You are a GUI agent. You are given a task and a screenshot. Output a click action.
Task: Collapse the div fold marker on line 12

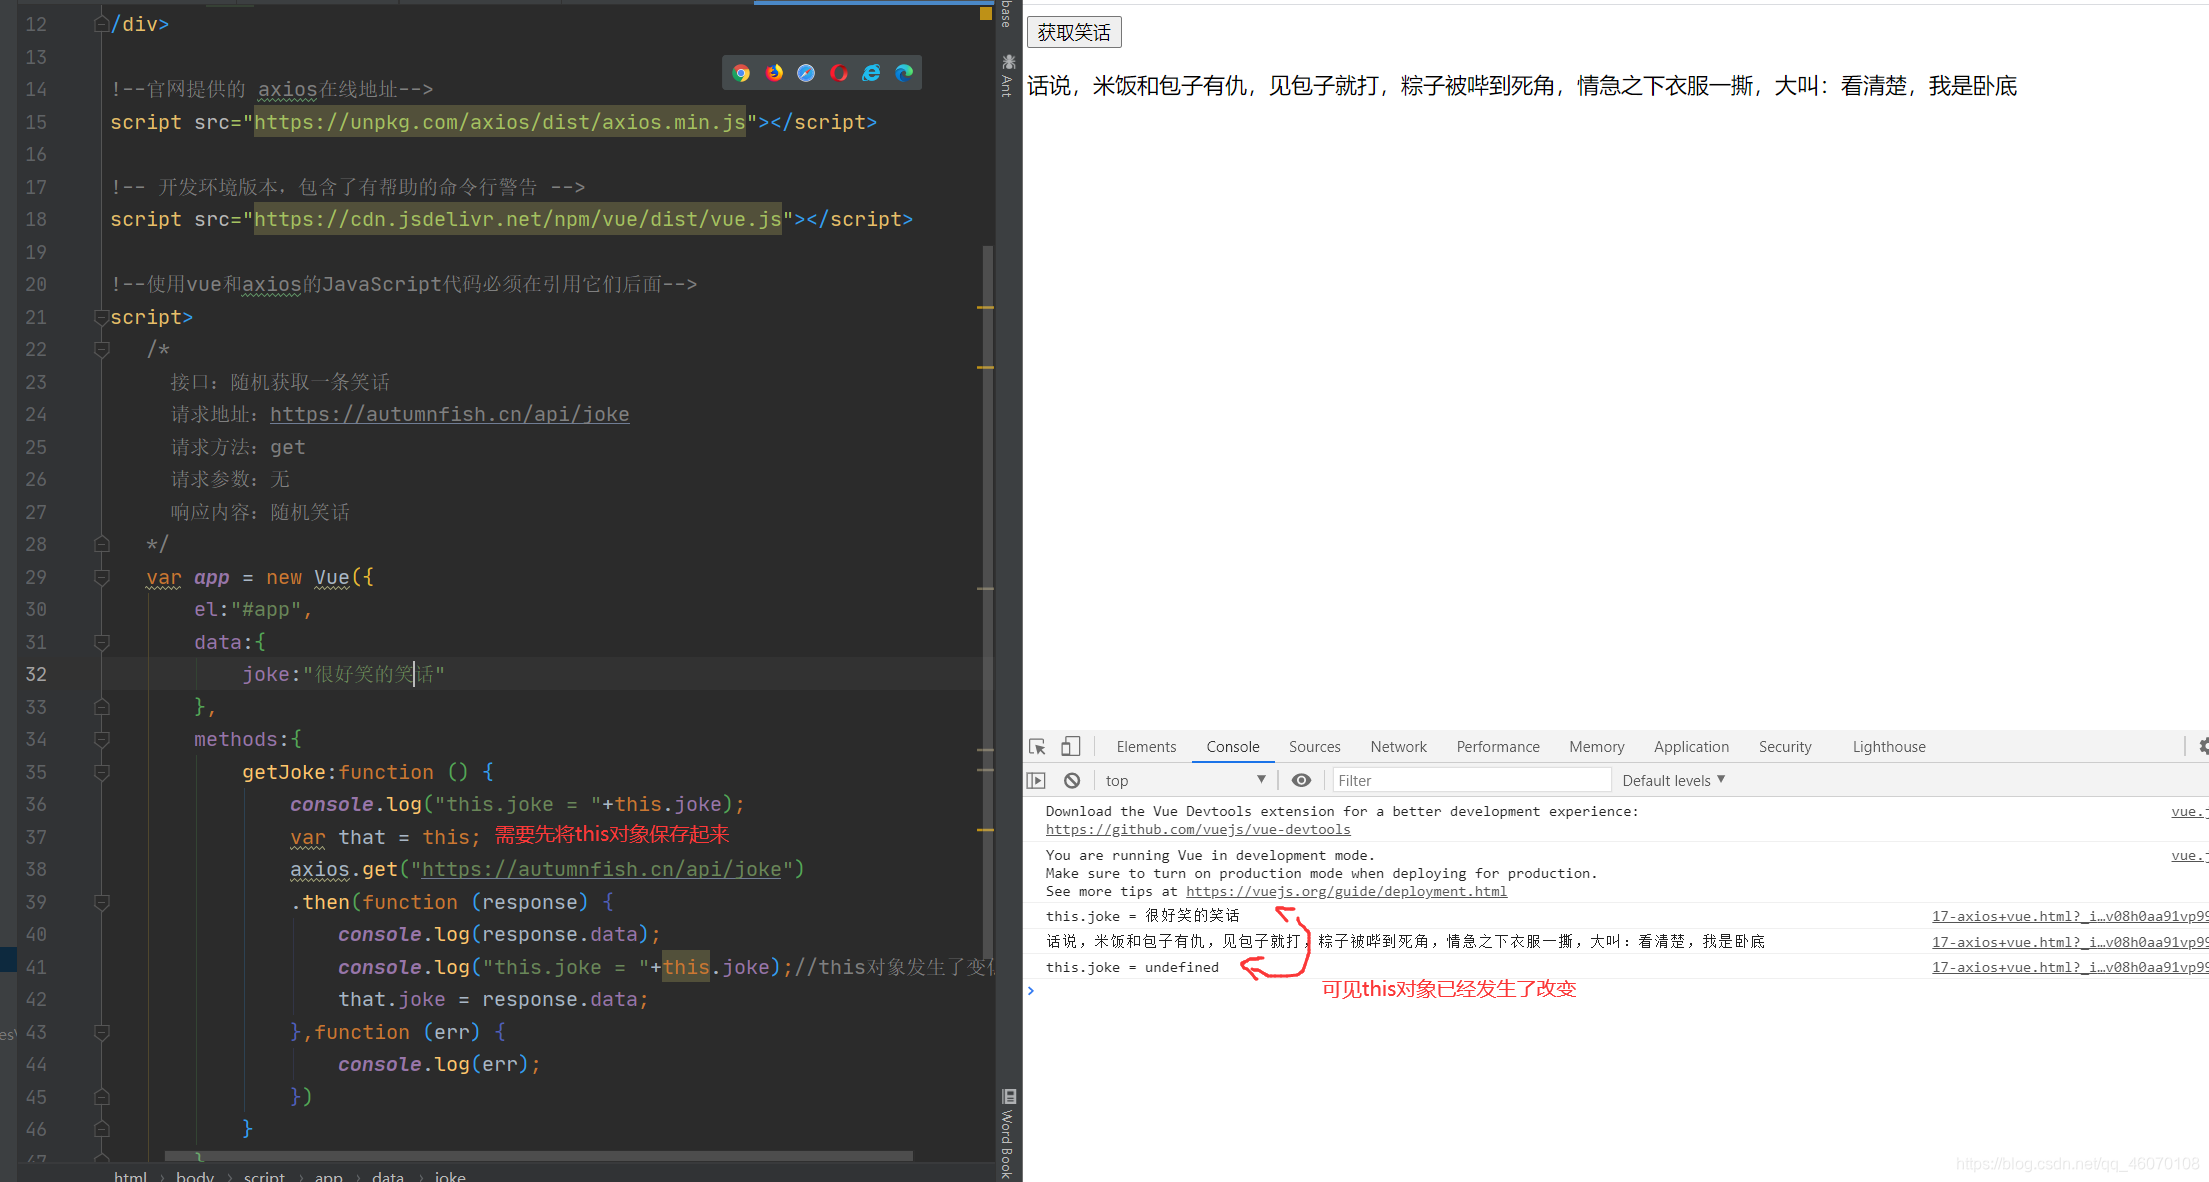click(101, 24)
